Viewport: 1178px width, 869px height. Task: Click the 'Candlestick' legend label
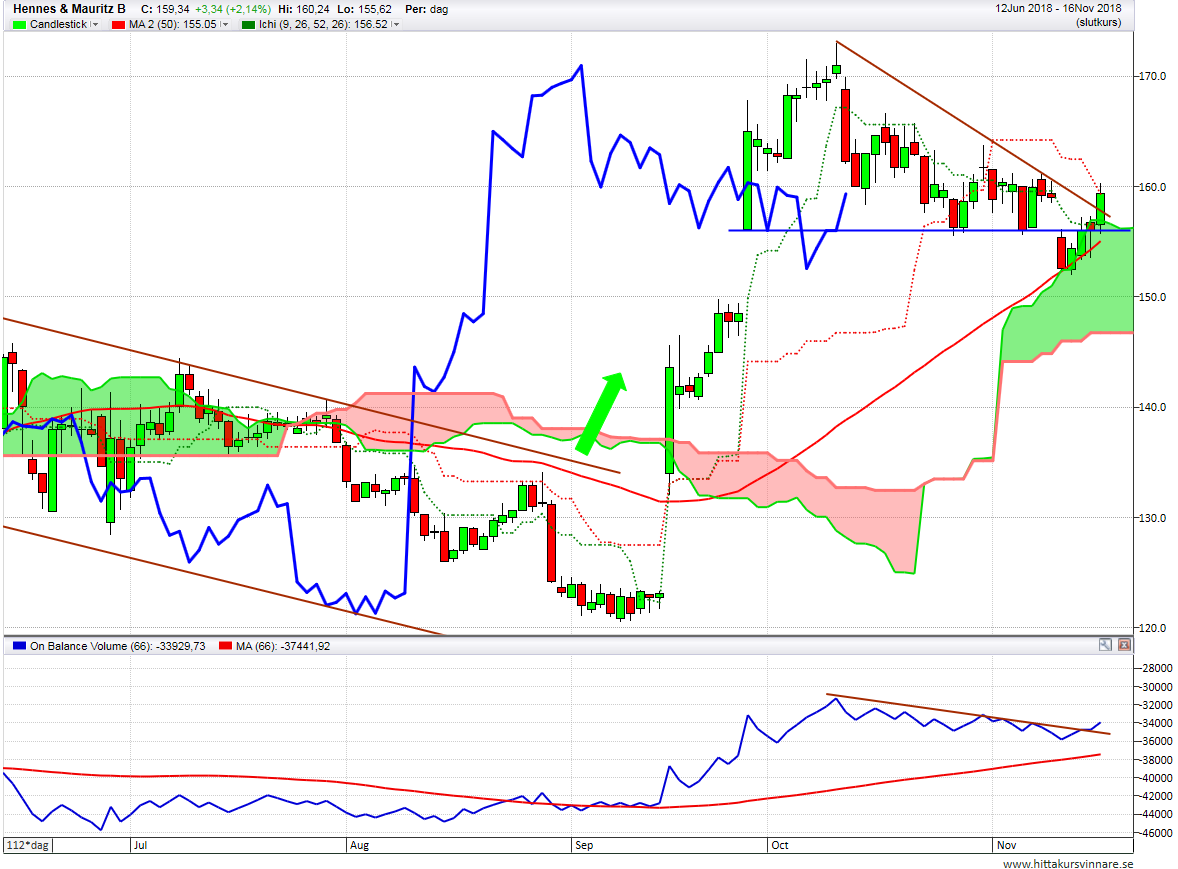coord(59,25)
